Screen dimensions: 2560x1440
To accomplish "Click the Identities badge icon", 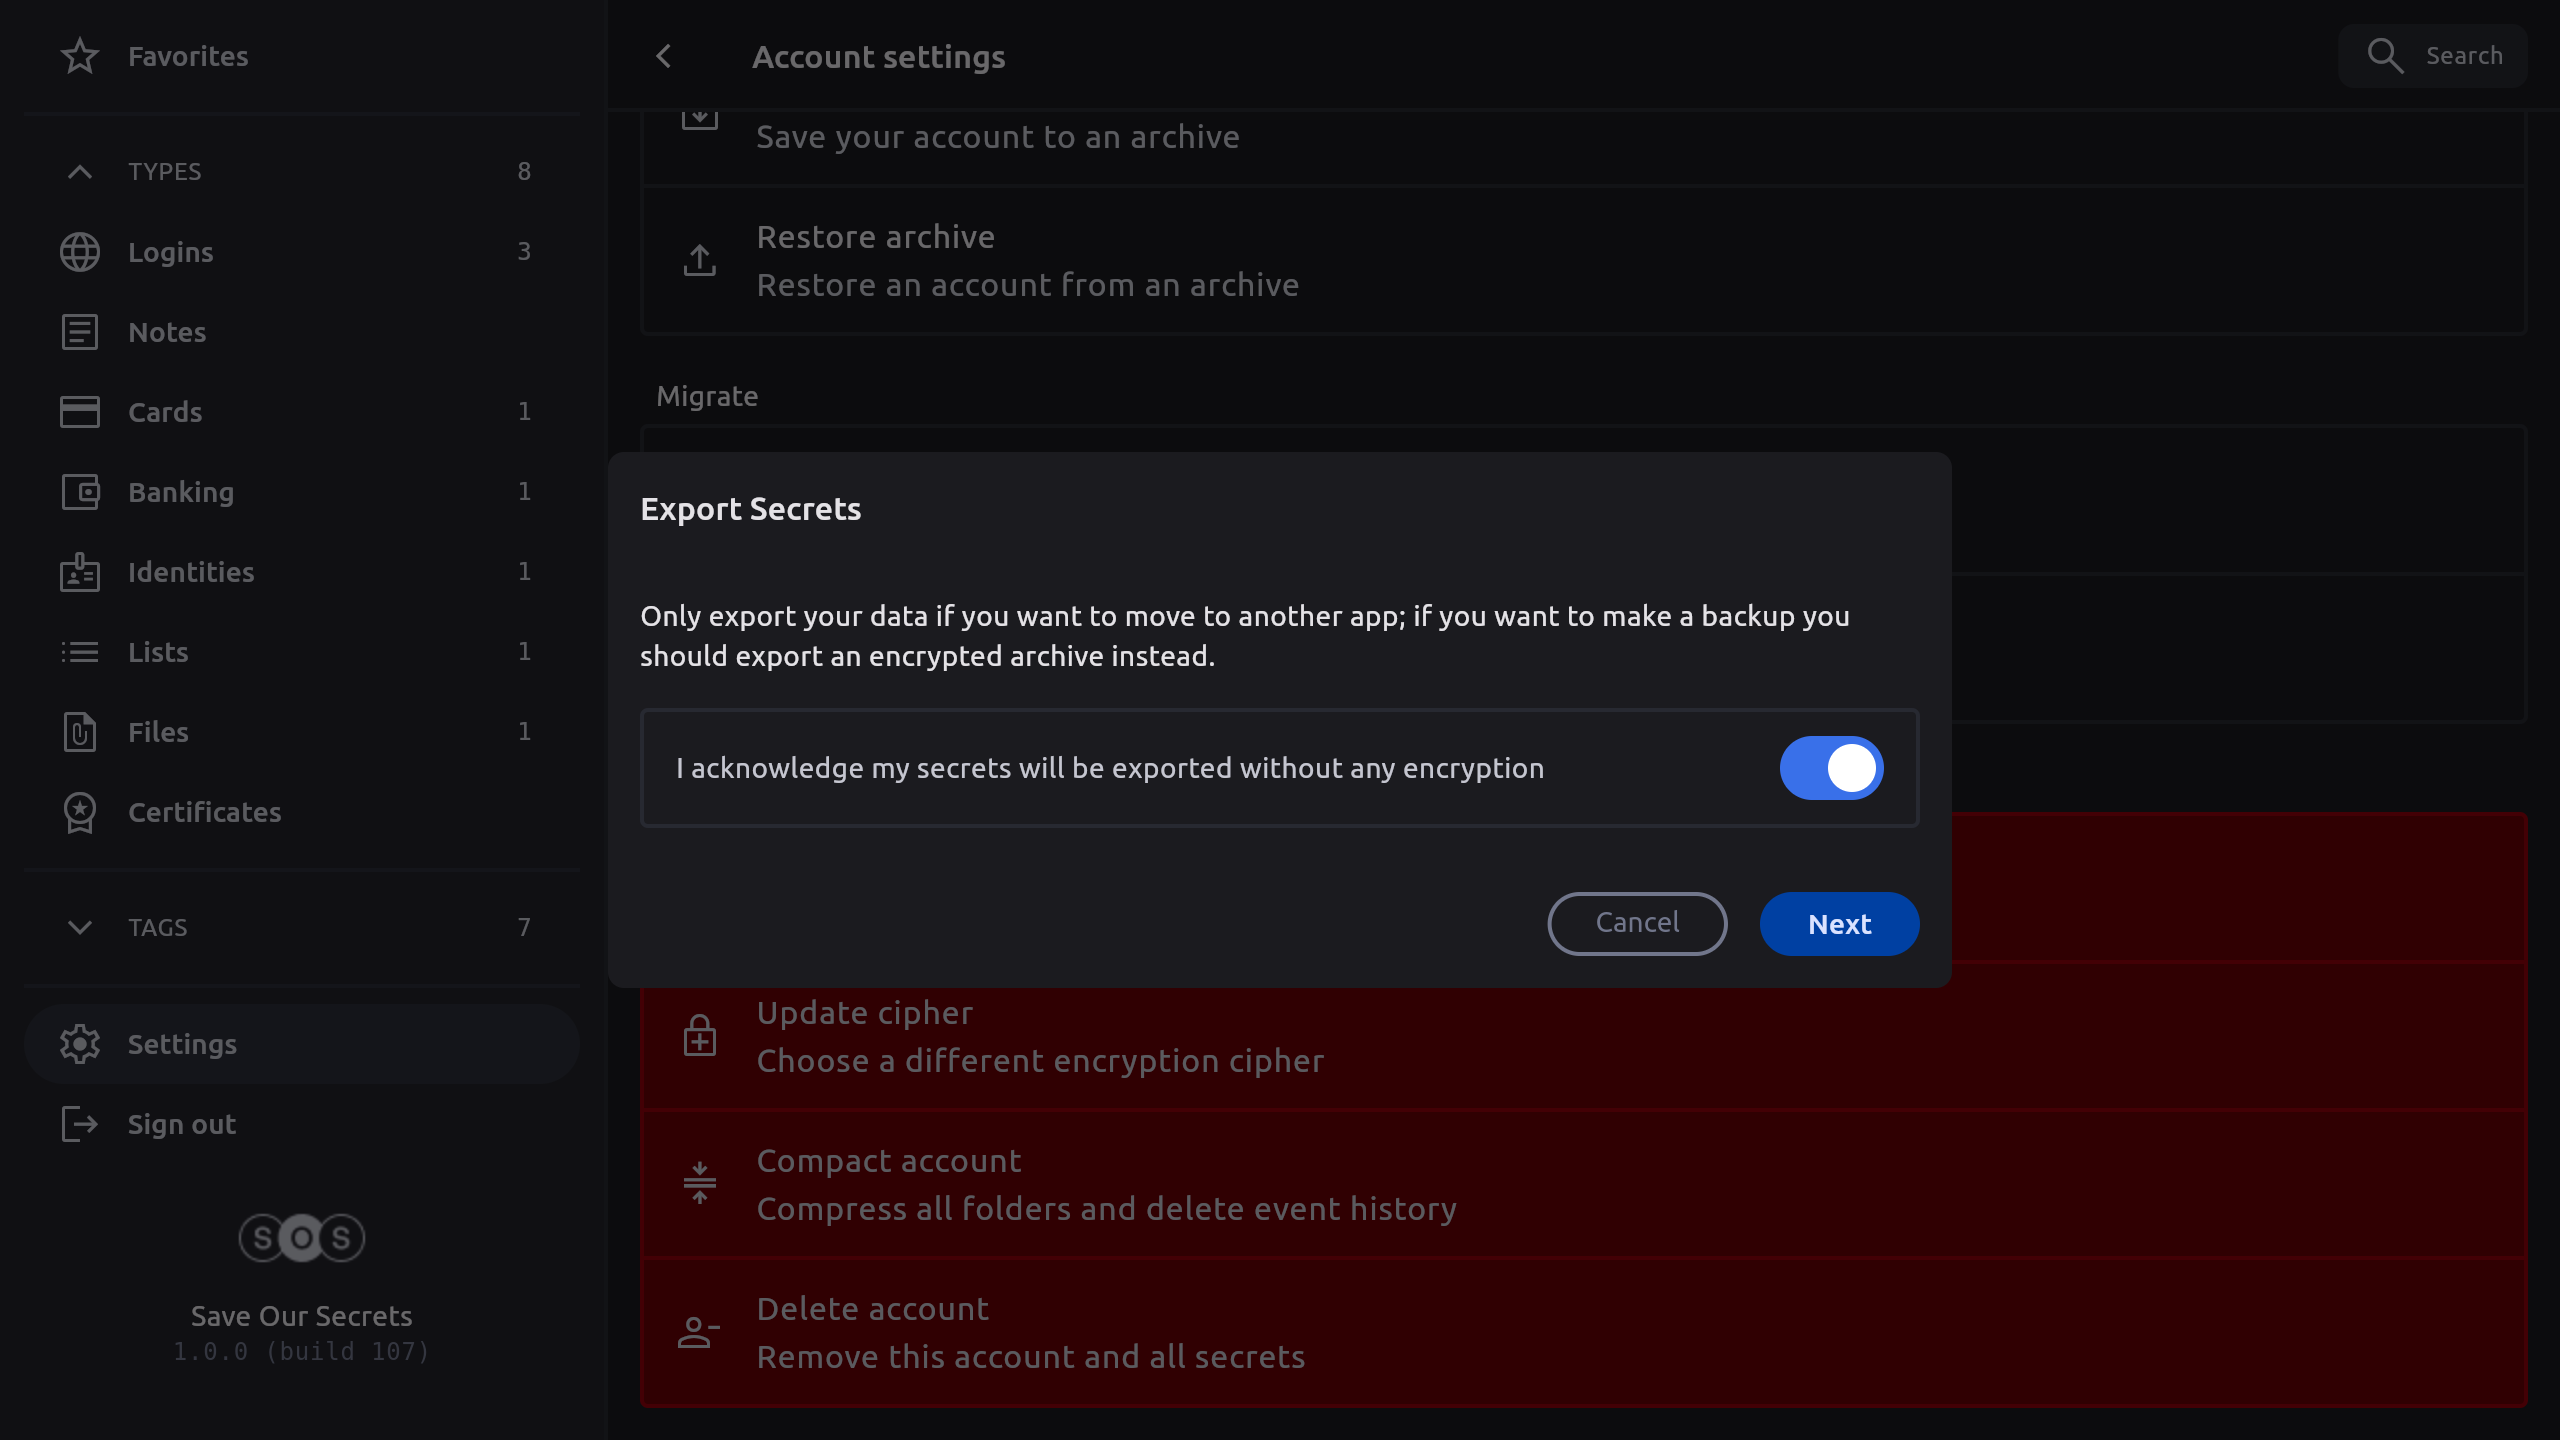I will [80, 572].
